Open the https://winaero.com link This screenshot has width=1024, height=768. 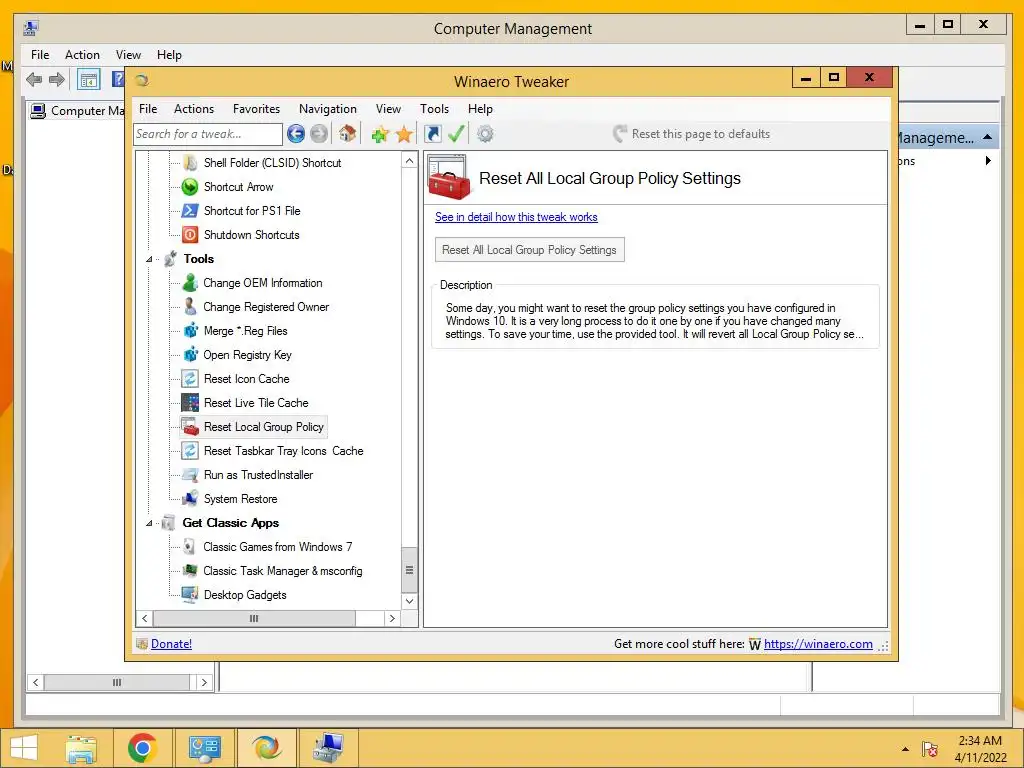[818, 644]
